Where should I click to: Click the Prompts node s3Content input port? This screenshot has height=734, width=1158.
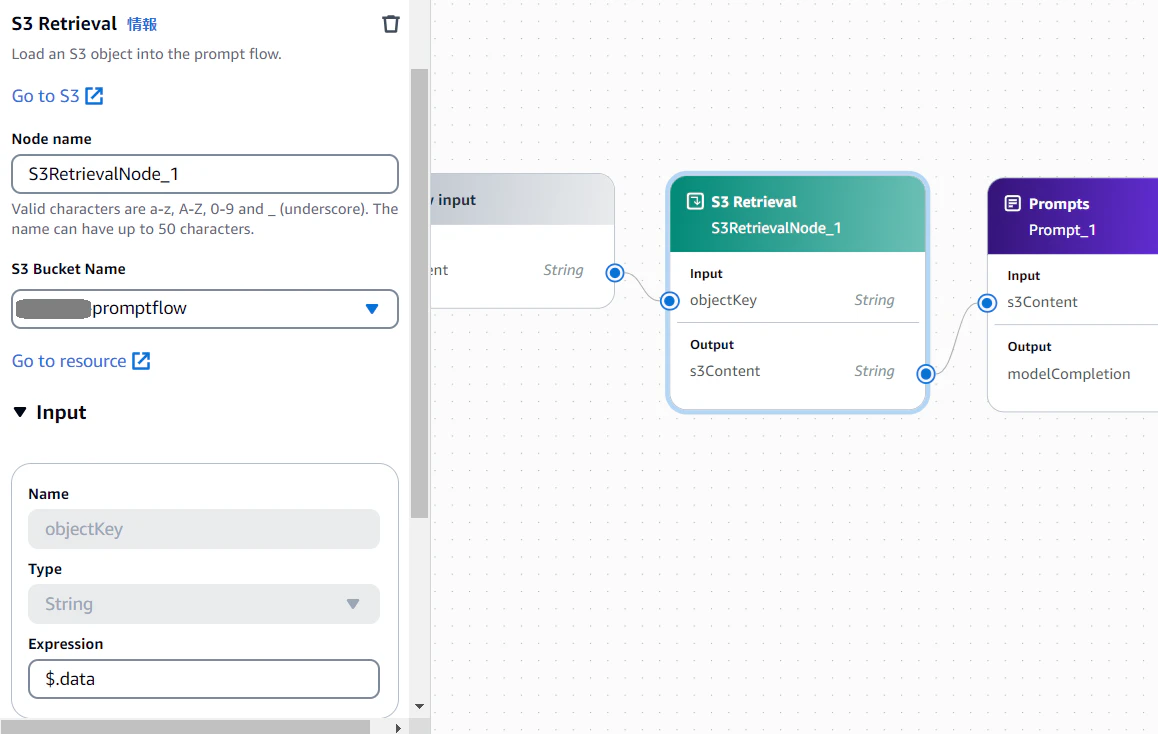(987, 303)
